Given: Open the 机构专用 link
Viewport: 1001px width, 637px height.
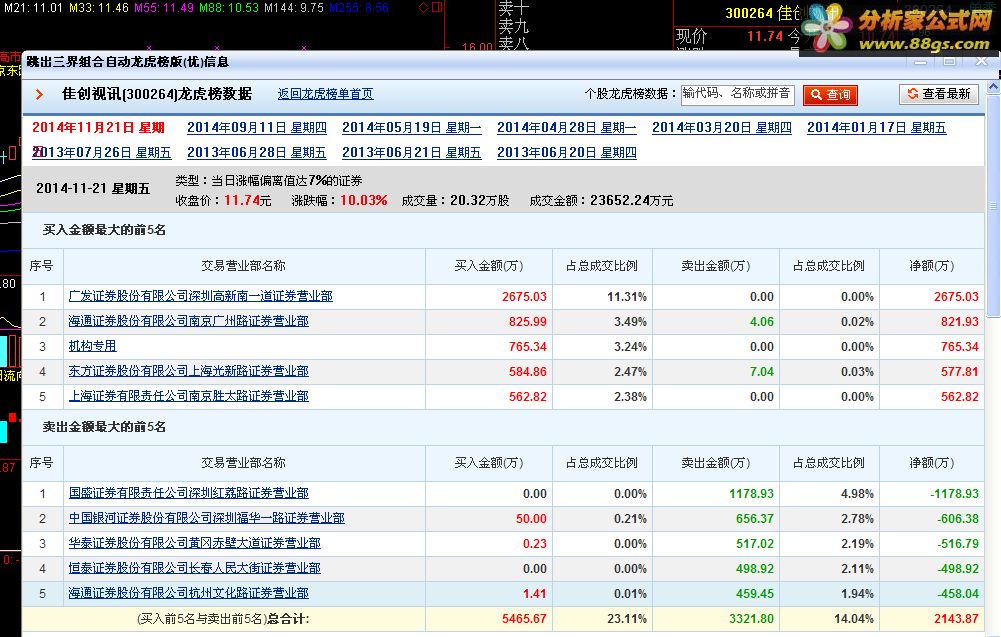Looking at the screenshot, I should (x=93, y=346).
